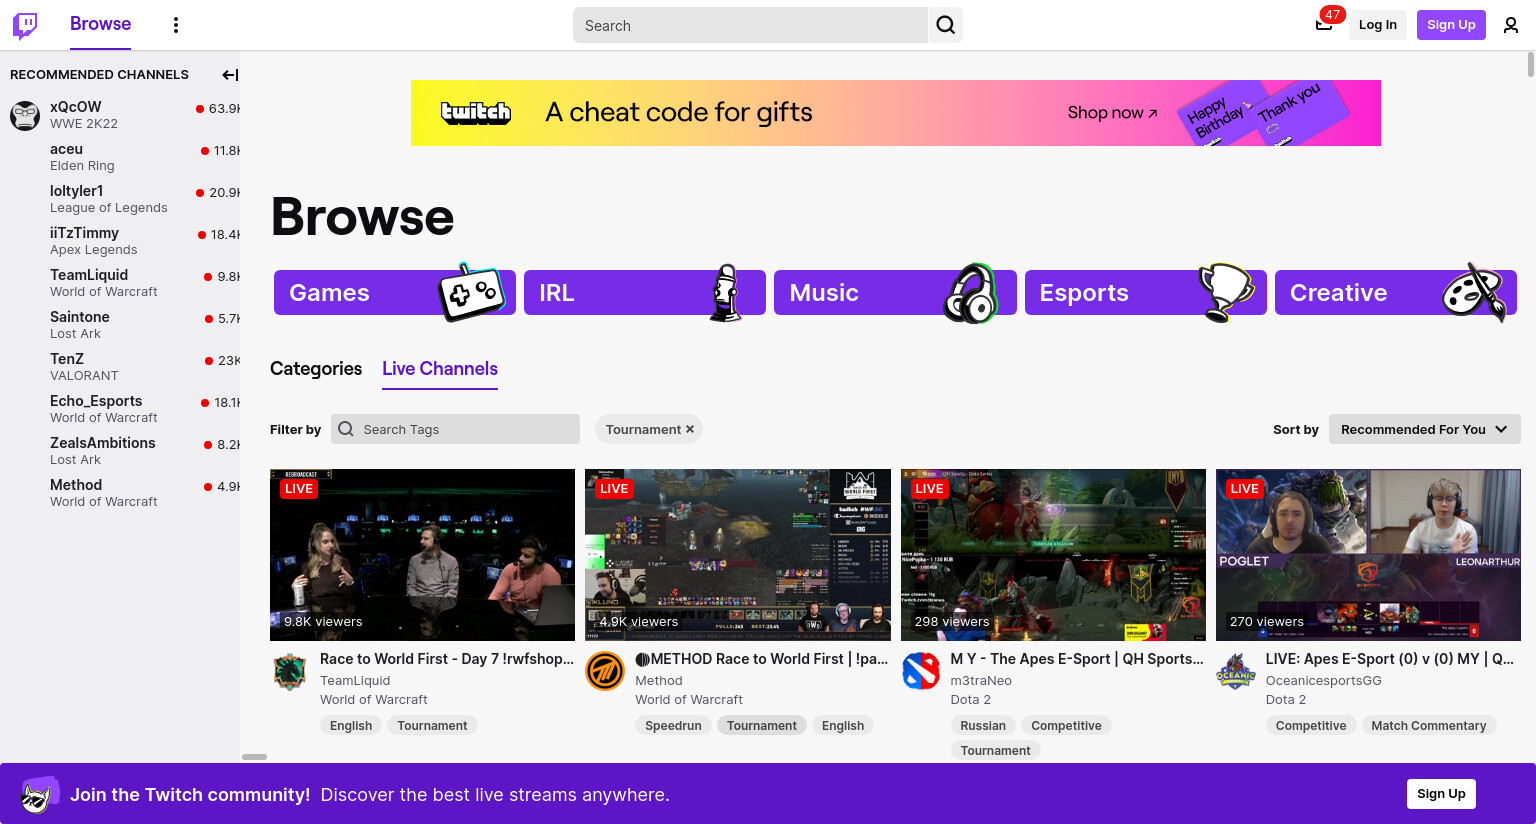Click the sidebar horizontal scrollbar thumb
Screen dimensions: 1536x824
(x=255, y=757)
